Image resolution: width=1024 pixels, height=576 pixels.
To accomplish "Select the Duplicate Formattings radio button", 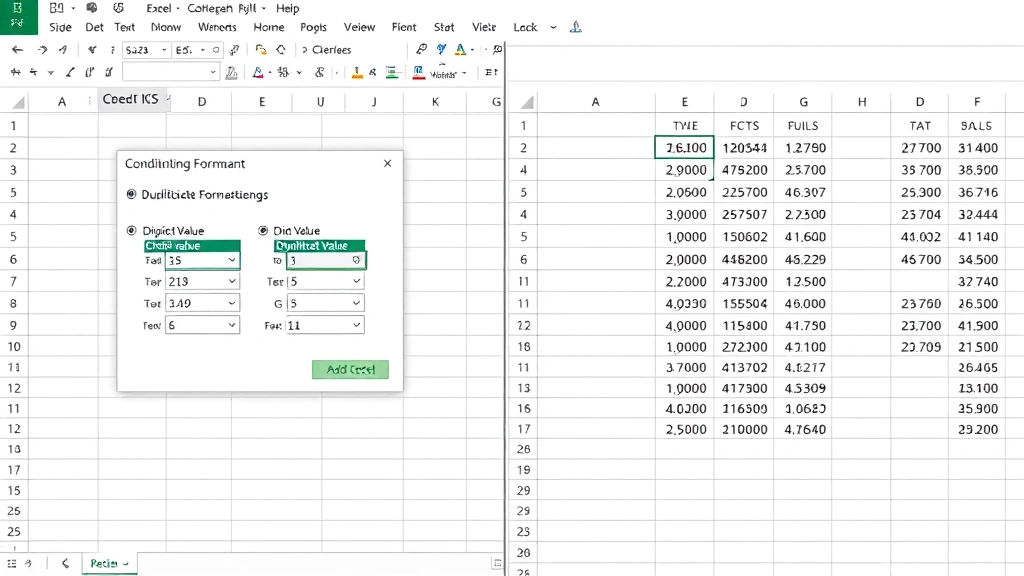I will [x=130, y=193].
